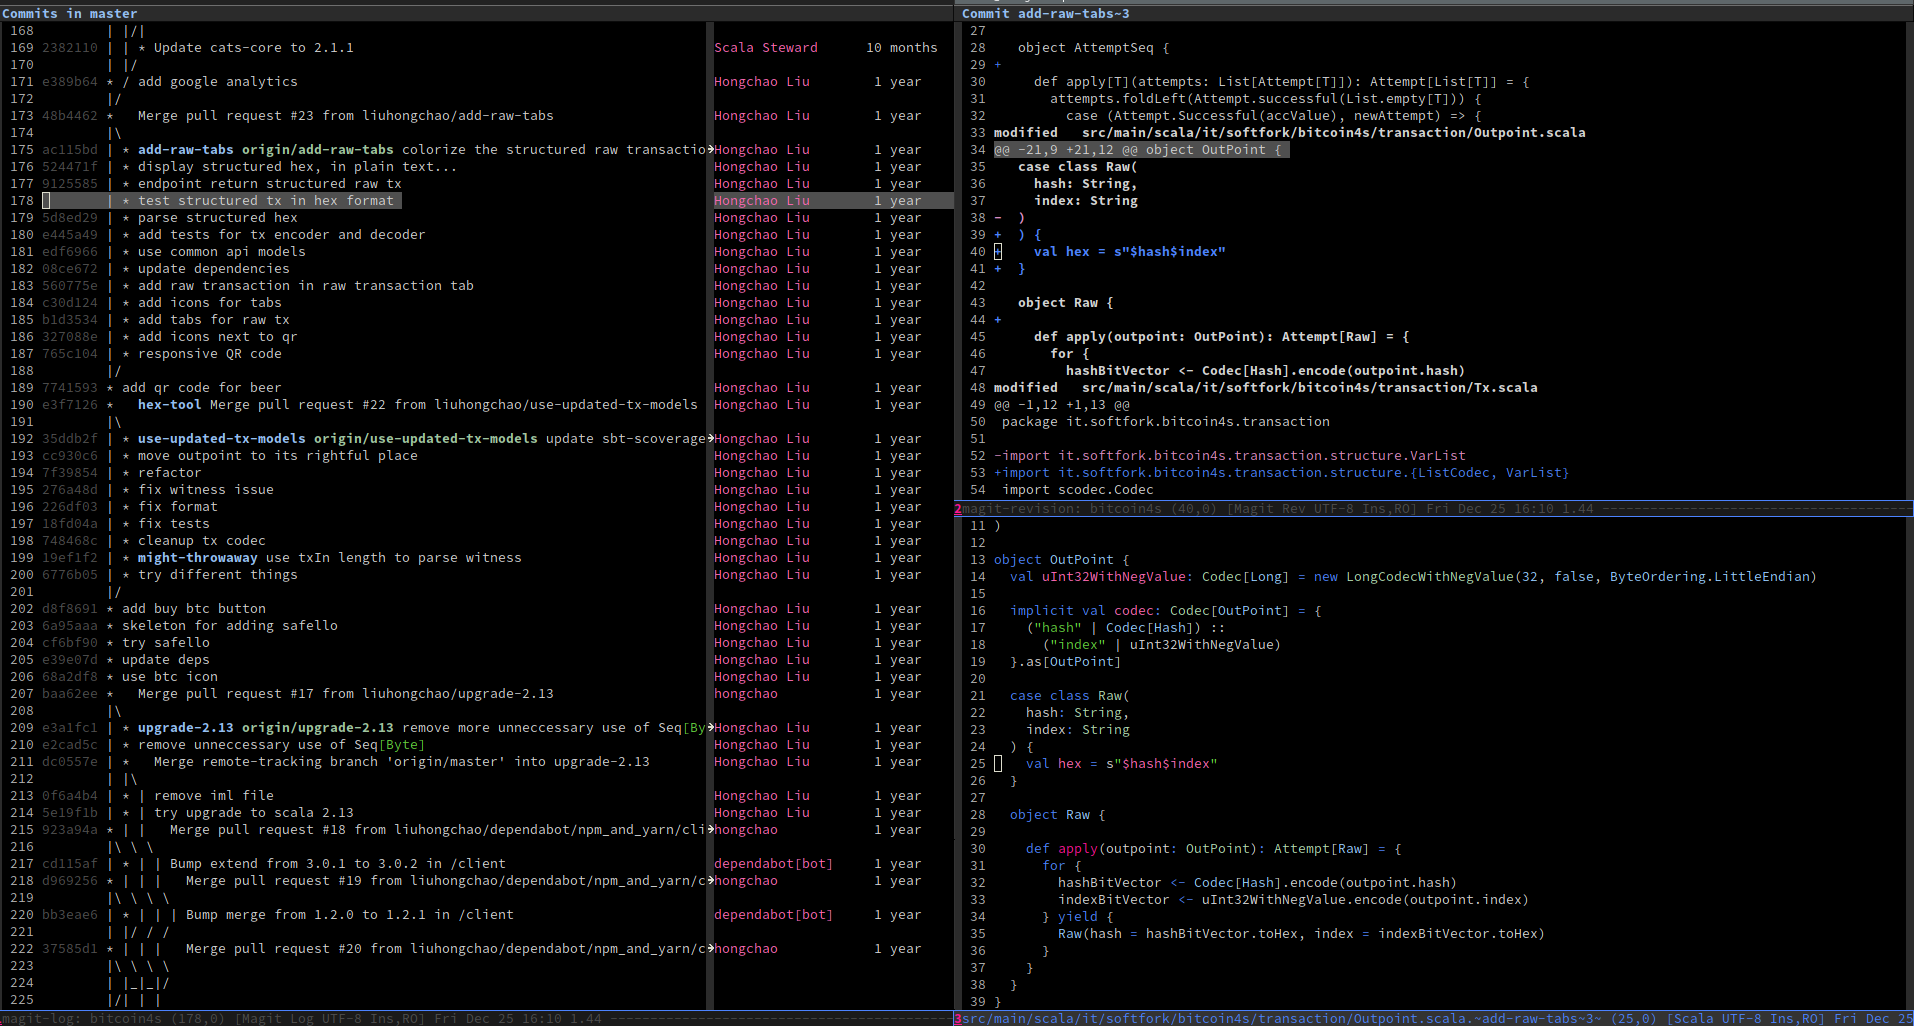
Task: Click the magit-log mode line
Action: tap(477, 1018)
